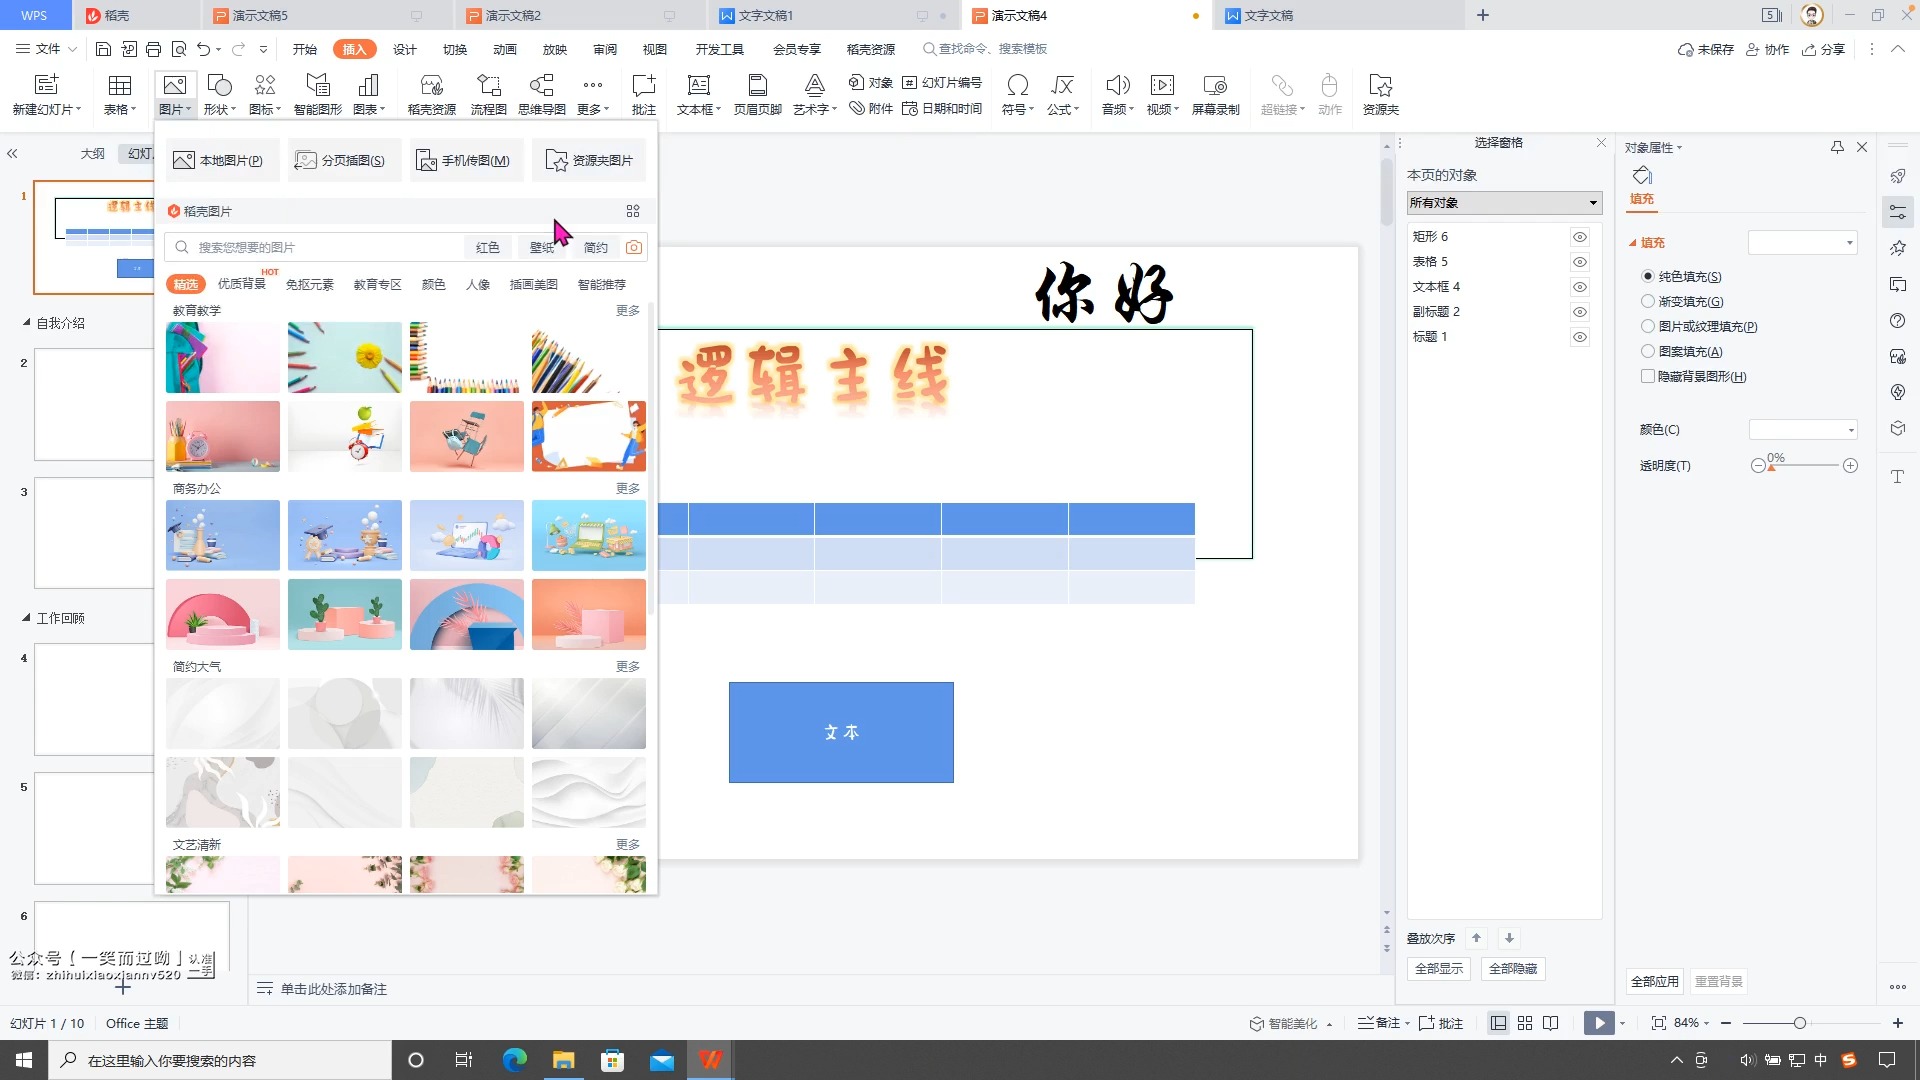
Task: Toggle visibility of 表格 5 object
Action: point(1580,262)
